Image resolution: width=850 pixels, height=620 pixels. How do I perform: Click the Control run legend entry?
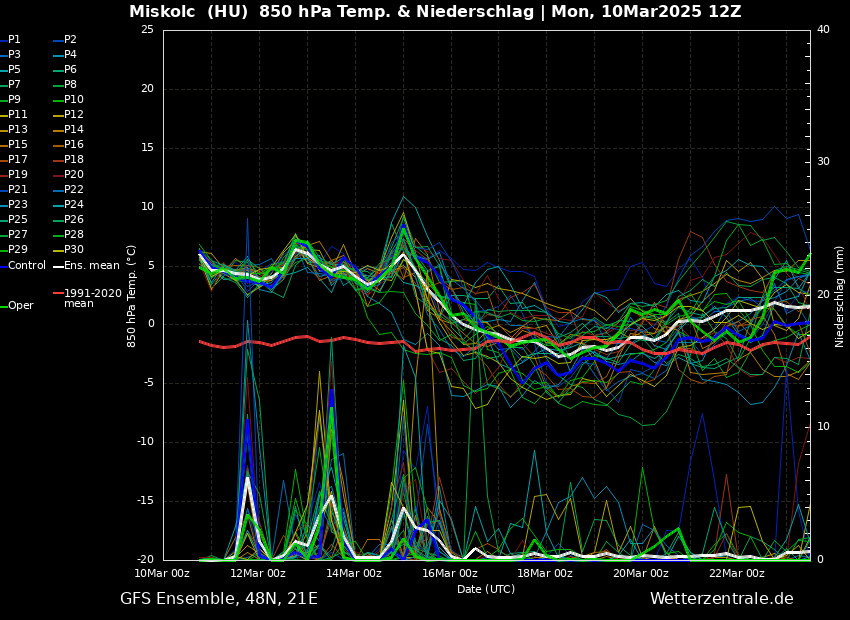coord(27,265)
